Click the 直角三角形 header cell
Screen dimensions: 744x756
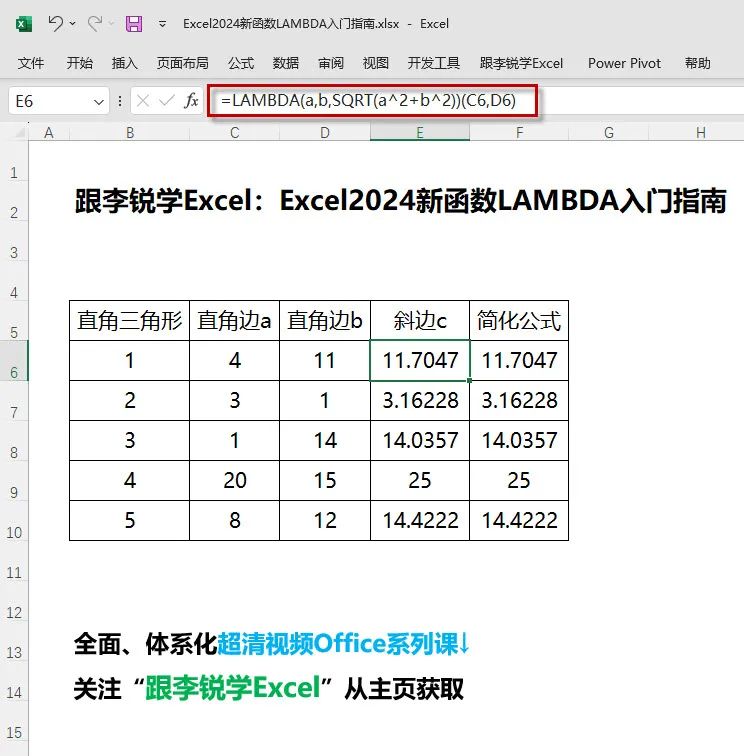point(130,321)
